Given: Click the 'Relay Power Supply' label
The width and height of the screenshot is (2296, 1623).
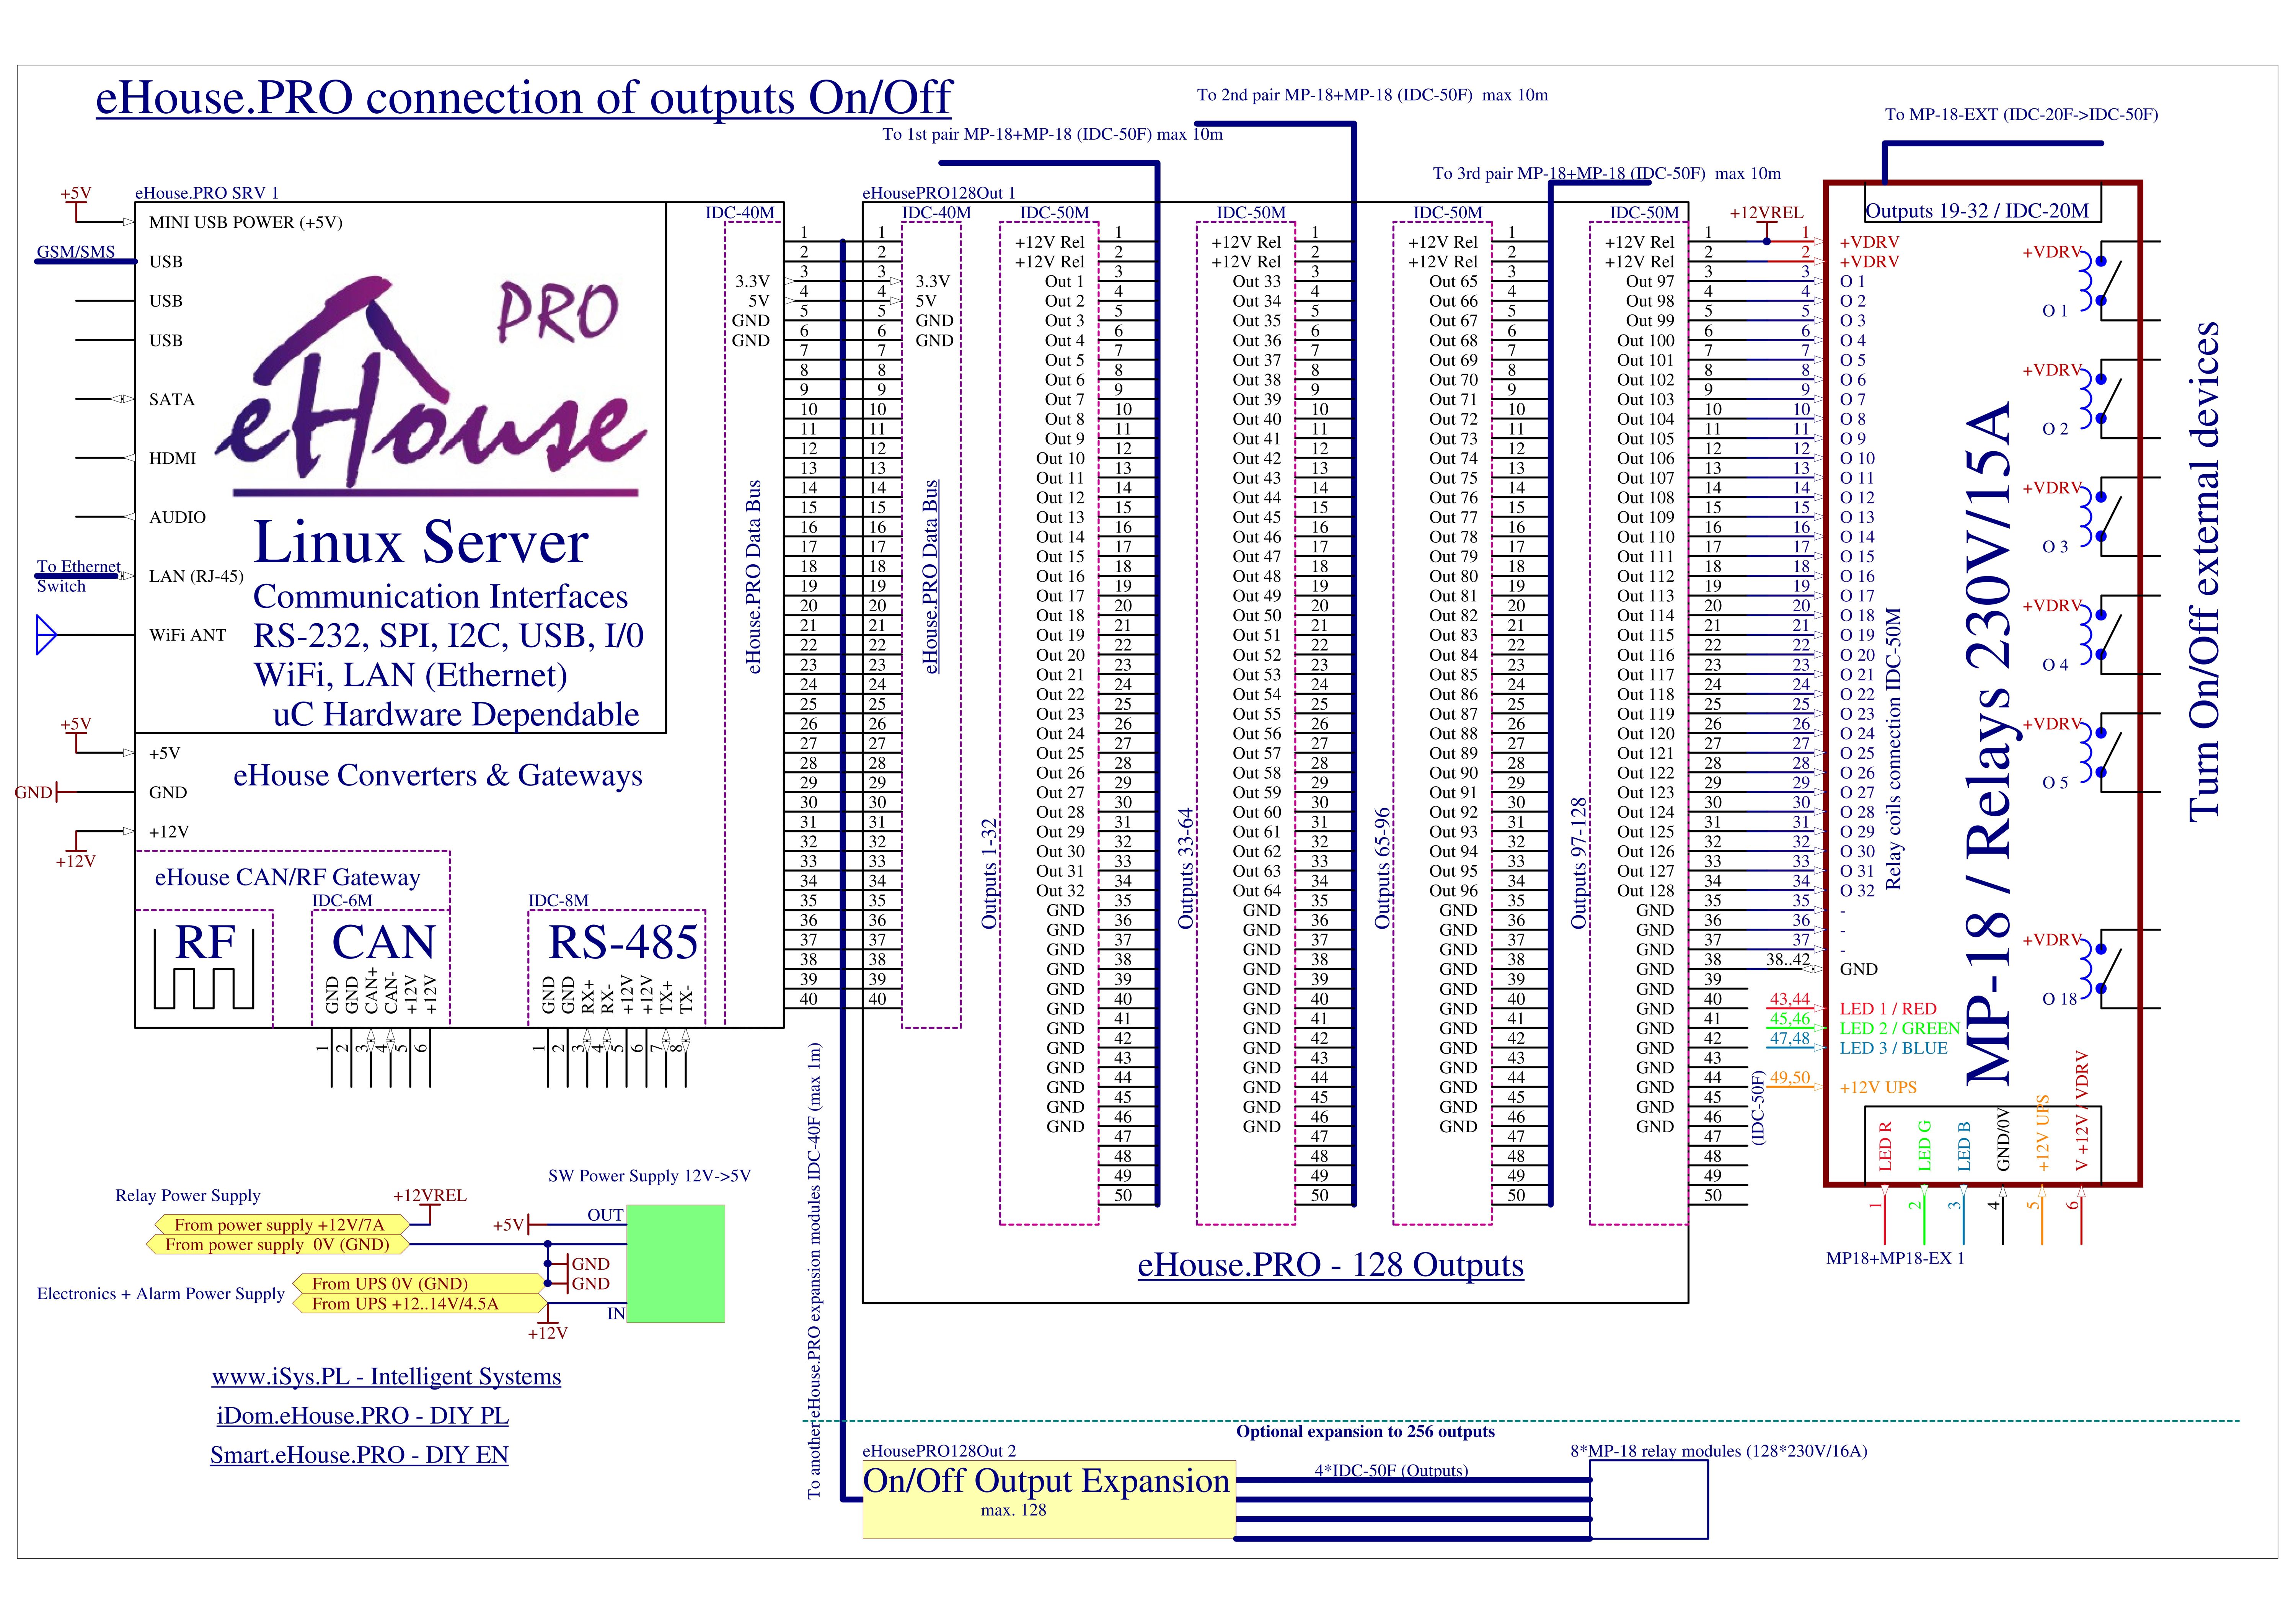Looking at the screenshot, I should point(187,1195).
